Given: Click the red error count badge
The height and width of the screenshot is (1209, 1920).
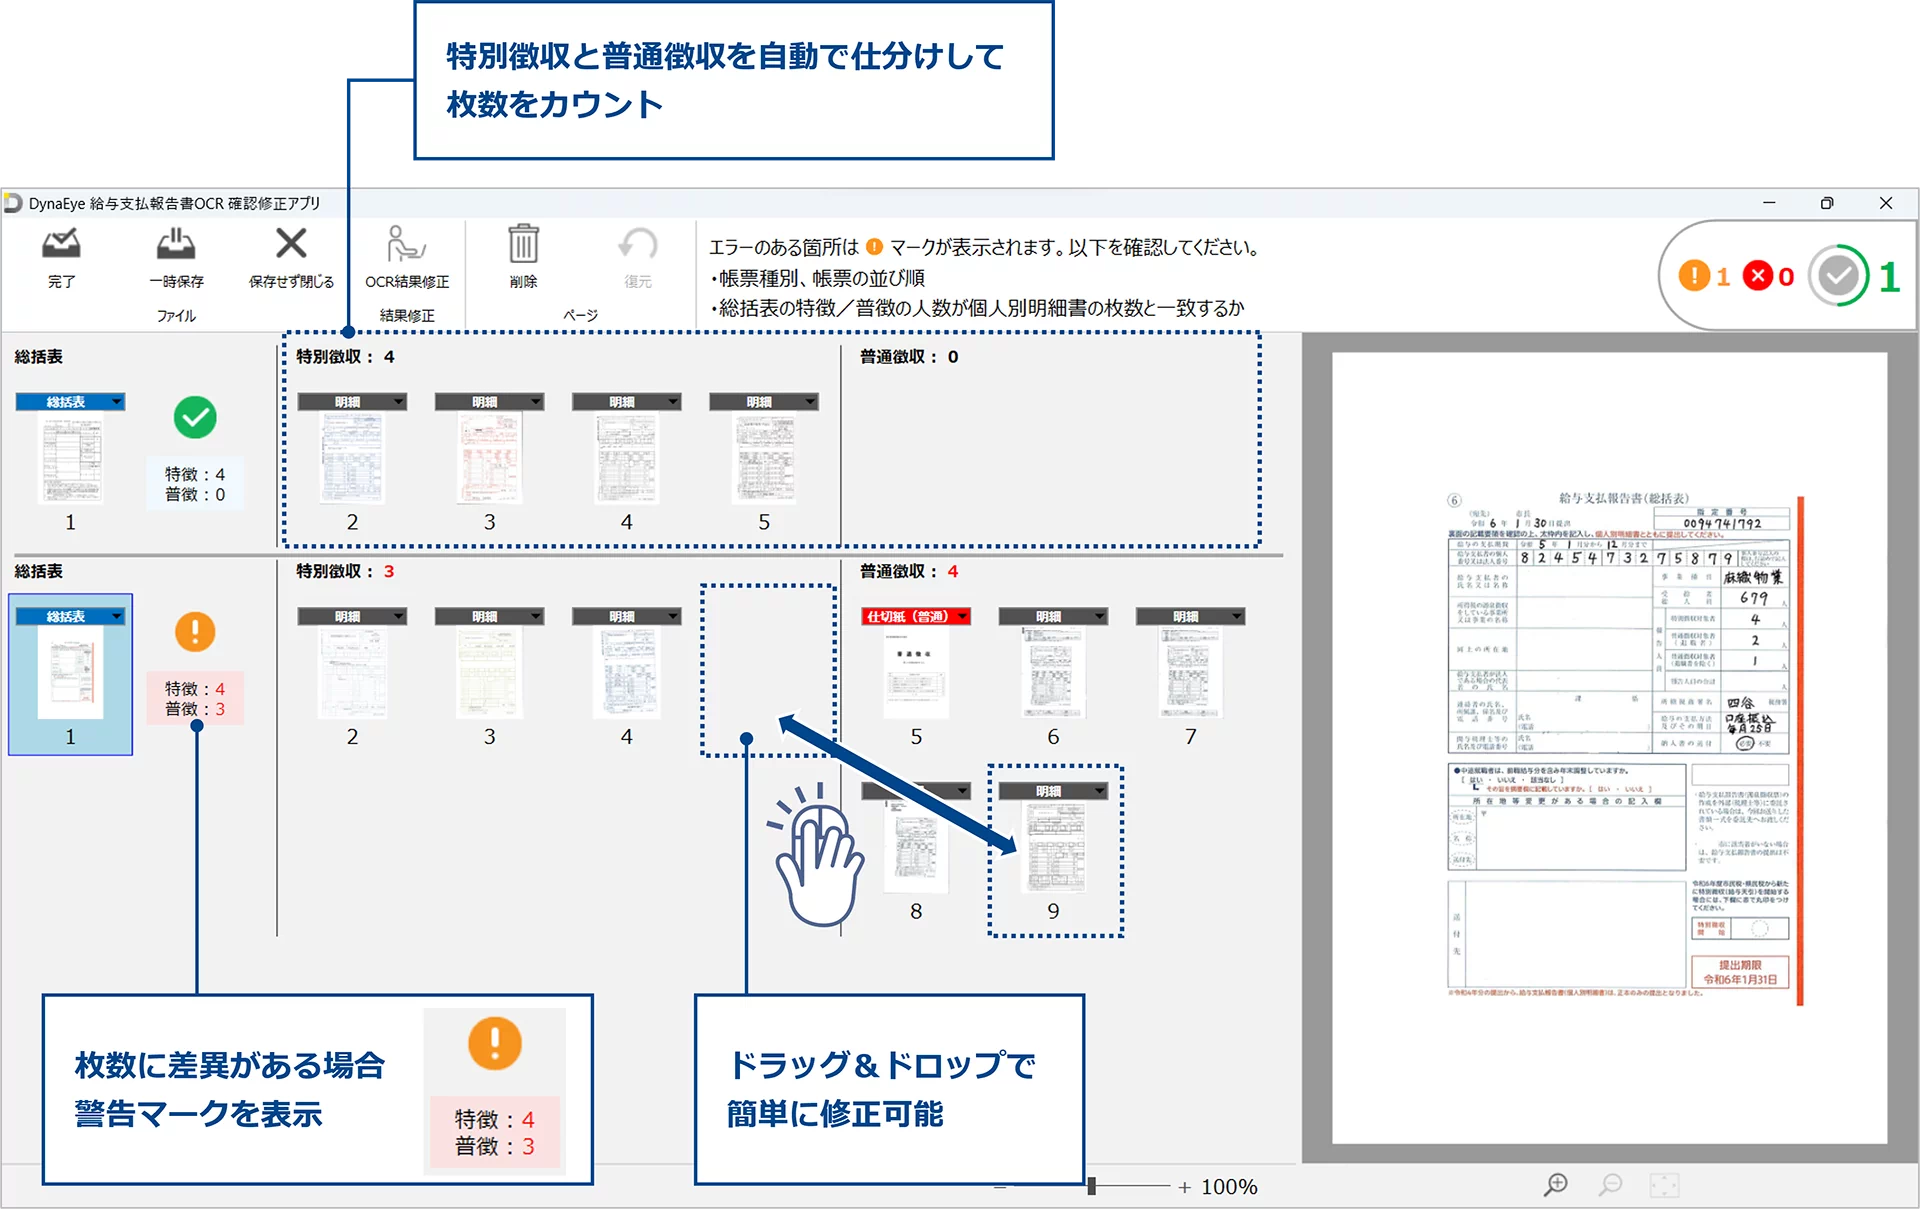Looking at the screenshot, I should 1760,276.
